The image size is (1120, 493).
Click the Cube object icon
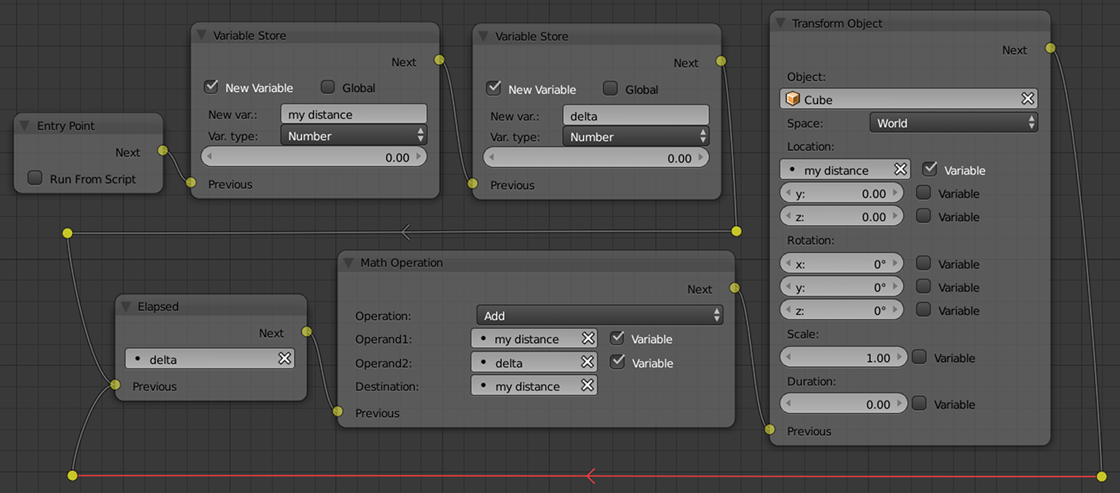coord(792,99)
